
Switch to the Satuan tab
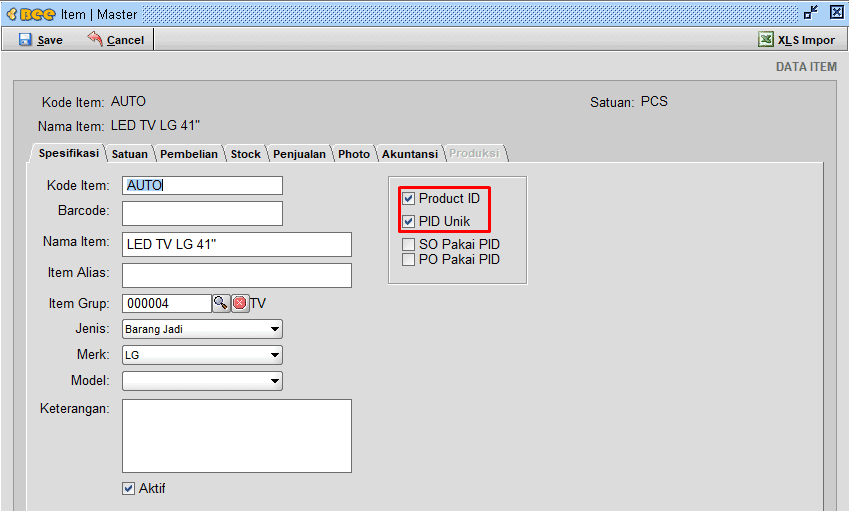point(130,154)
